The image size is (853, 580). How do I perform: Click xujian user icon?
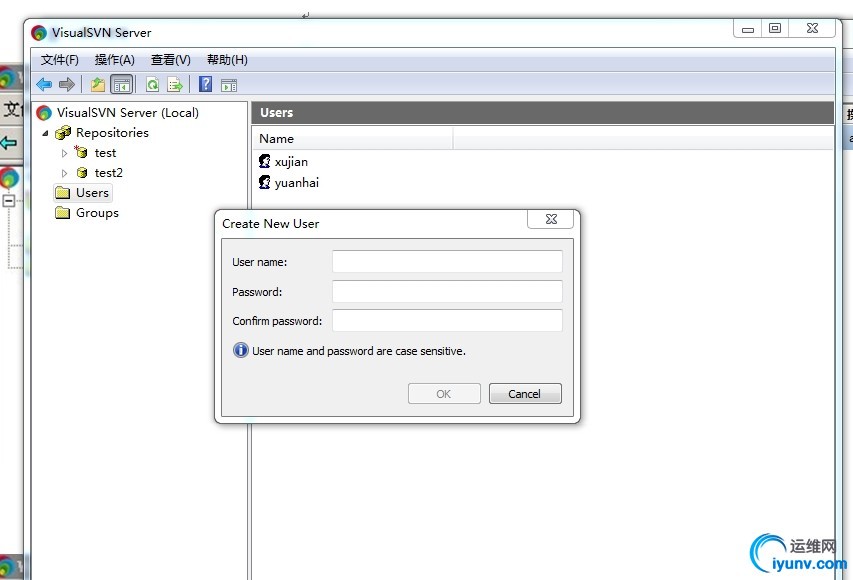pos(265,161)
